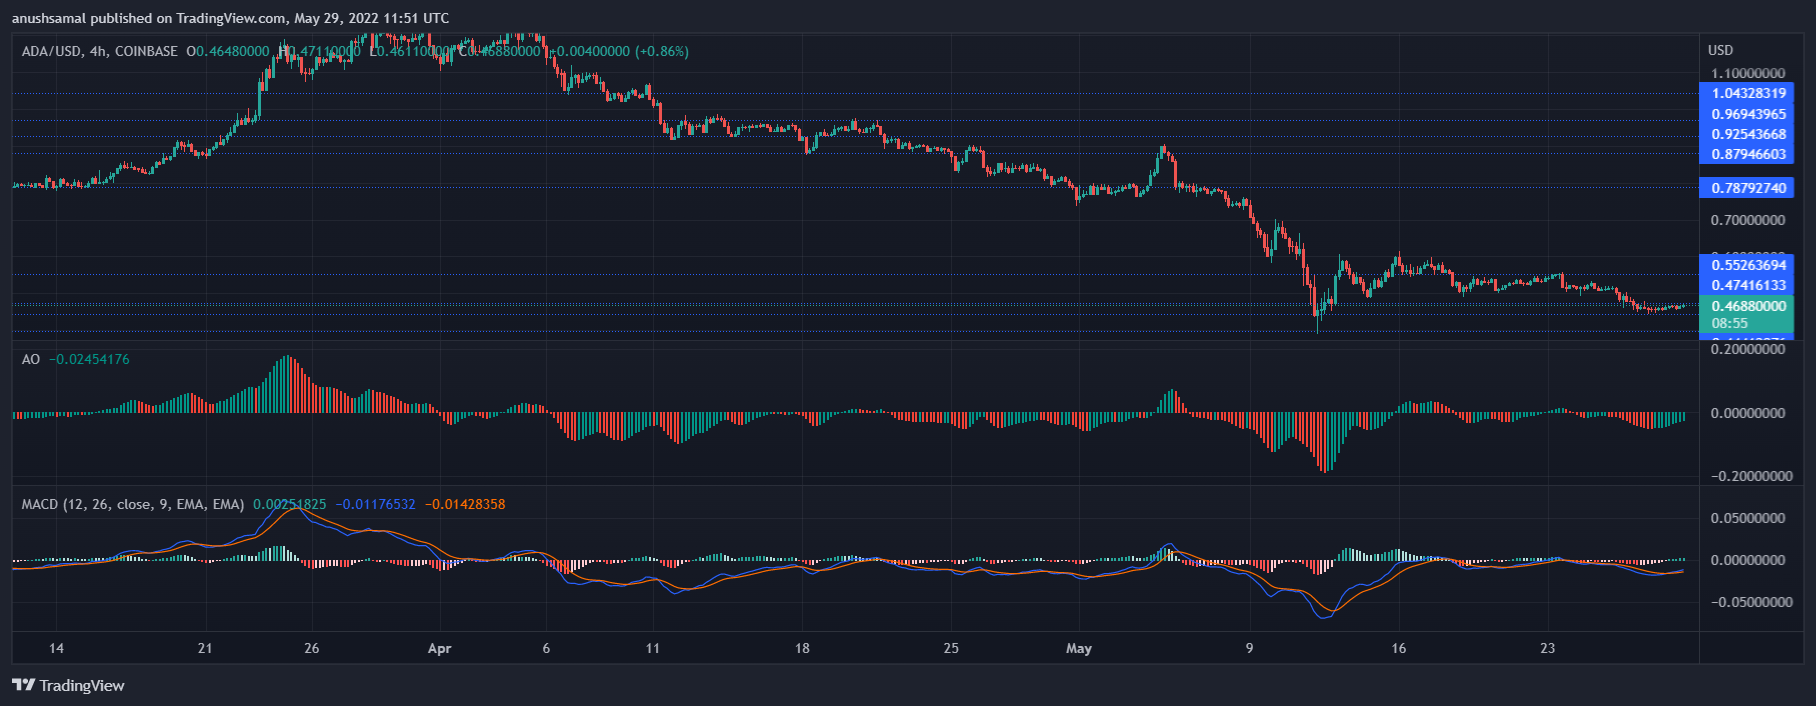Image resolution: width=1816 pixels, height=706 pixels.
Task: Click the 25 date label on time axis
Action: pos(951,648)
